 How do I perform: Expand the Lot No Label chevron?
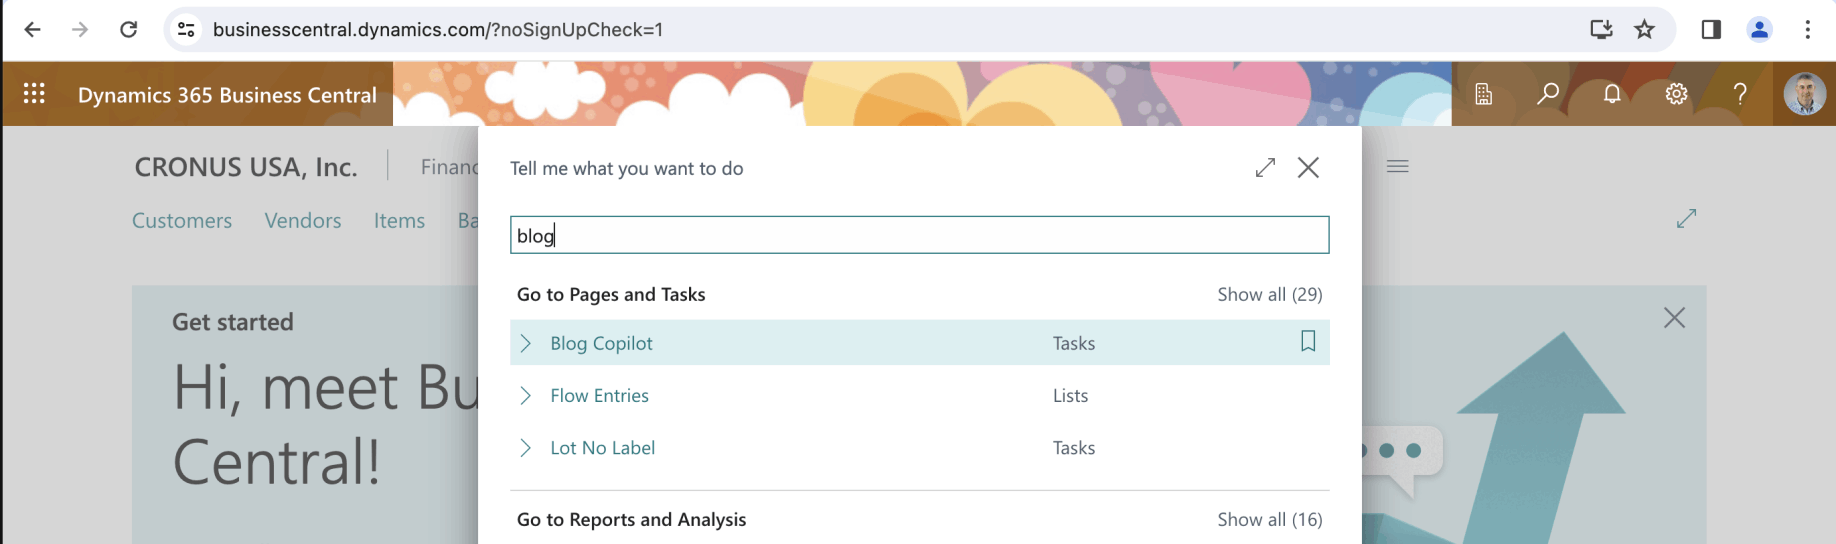click(x=526, y=448)
